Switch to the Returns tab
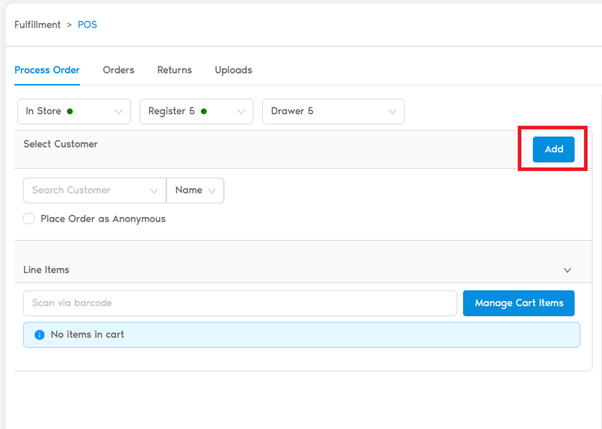 (x=174, y=70)
